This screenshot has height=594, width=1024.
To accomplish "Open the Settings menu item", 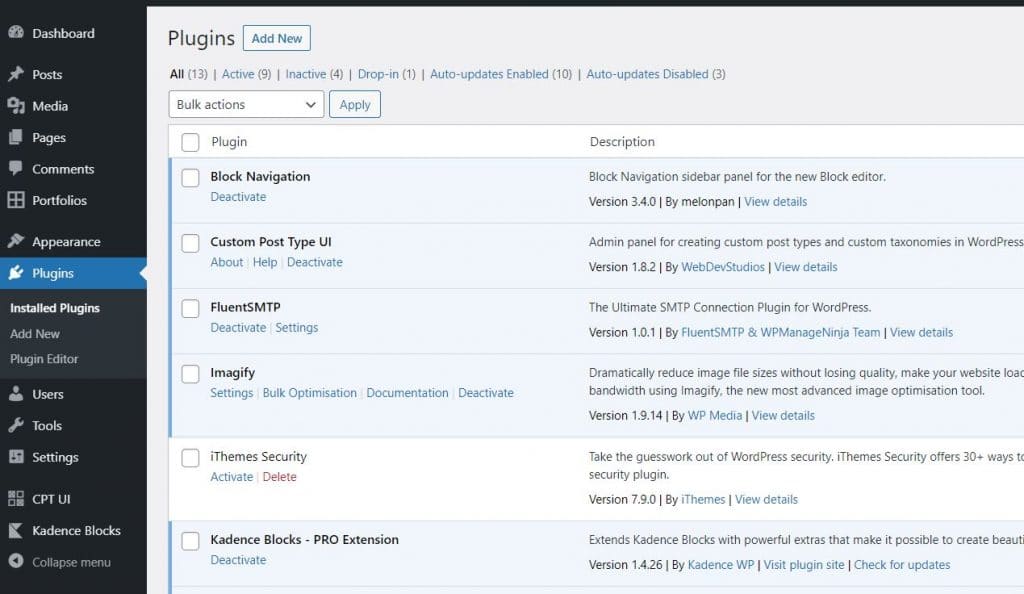I will pos(56,458).
